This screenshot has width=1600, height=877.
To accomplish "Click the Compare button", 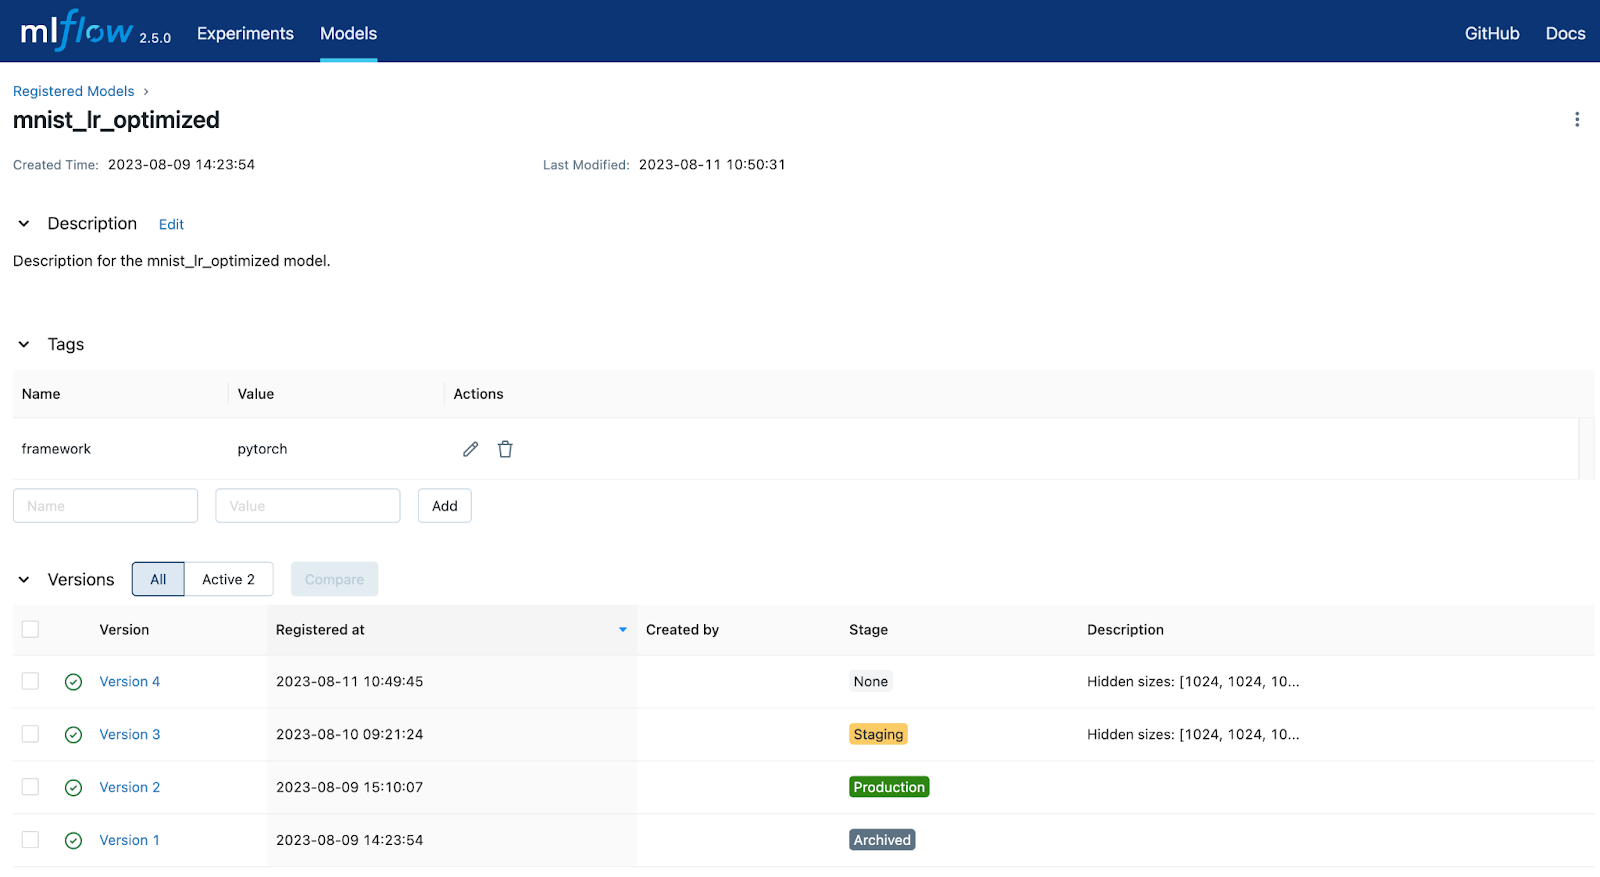I will point(334,579).
